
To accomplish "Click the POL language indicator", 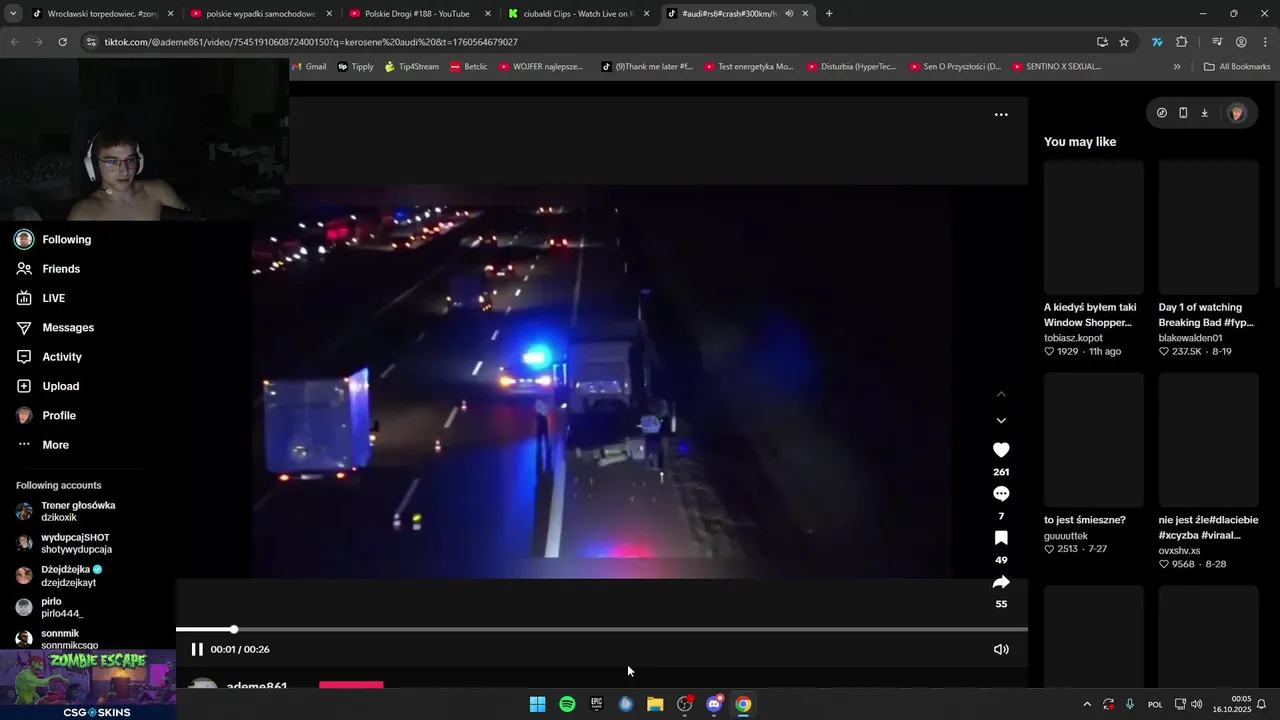I will point(1155,704).
